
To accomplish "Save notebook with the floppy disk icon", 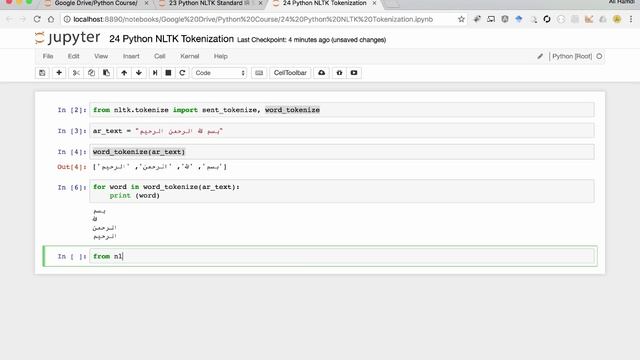I will tap(42, 73).
